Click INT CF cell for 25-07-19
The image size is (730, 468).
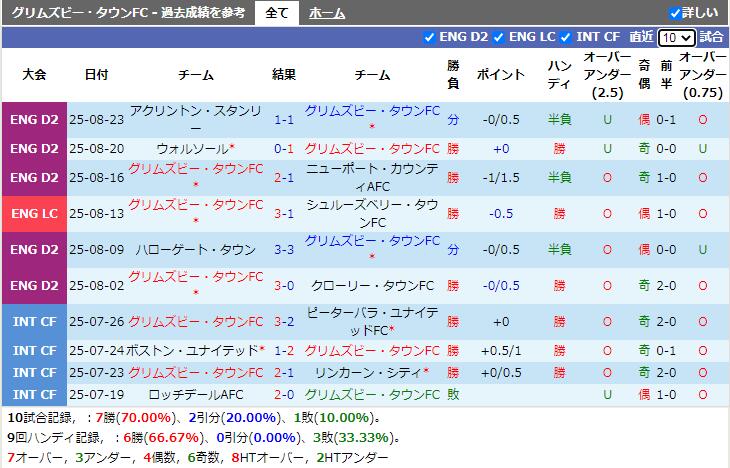[34, 394]
